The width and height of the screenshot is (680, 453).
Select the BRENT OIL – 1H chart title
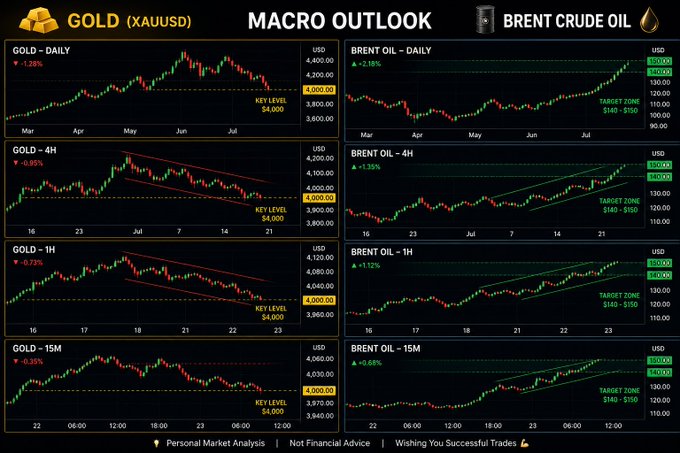[x=382, y=252]
